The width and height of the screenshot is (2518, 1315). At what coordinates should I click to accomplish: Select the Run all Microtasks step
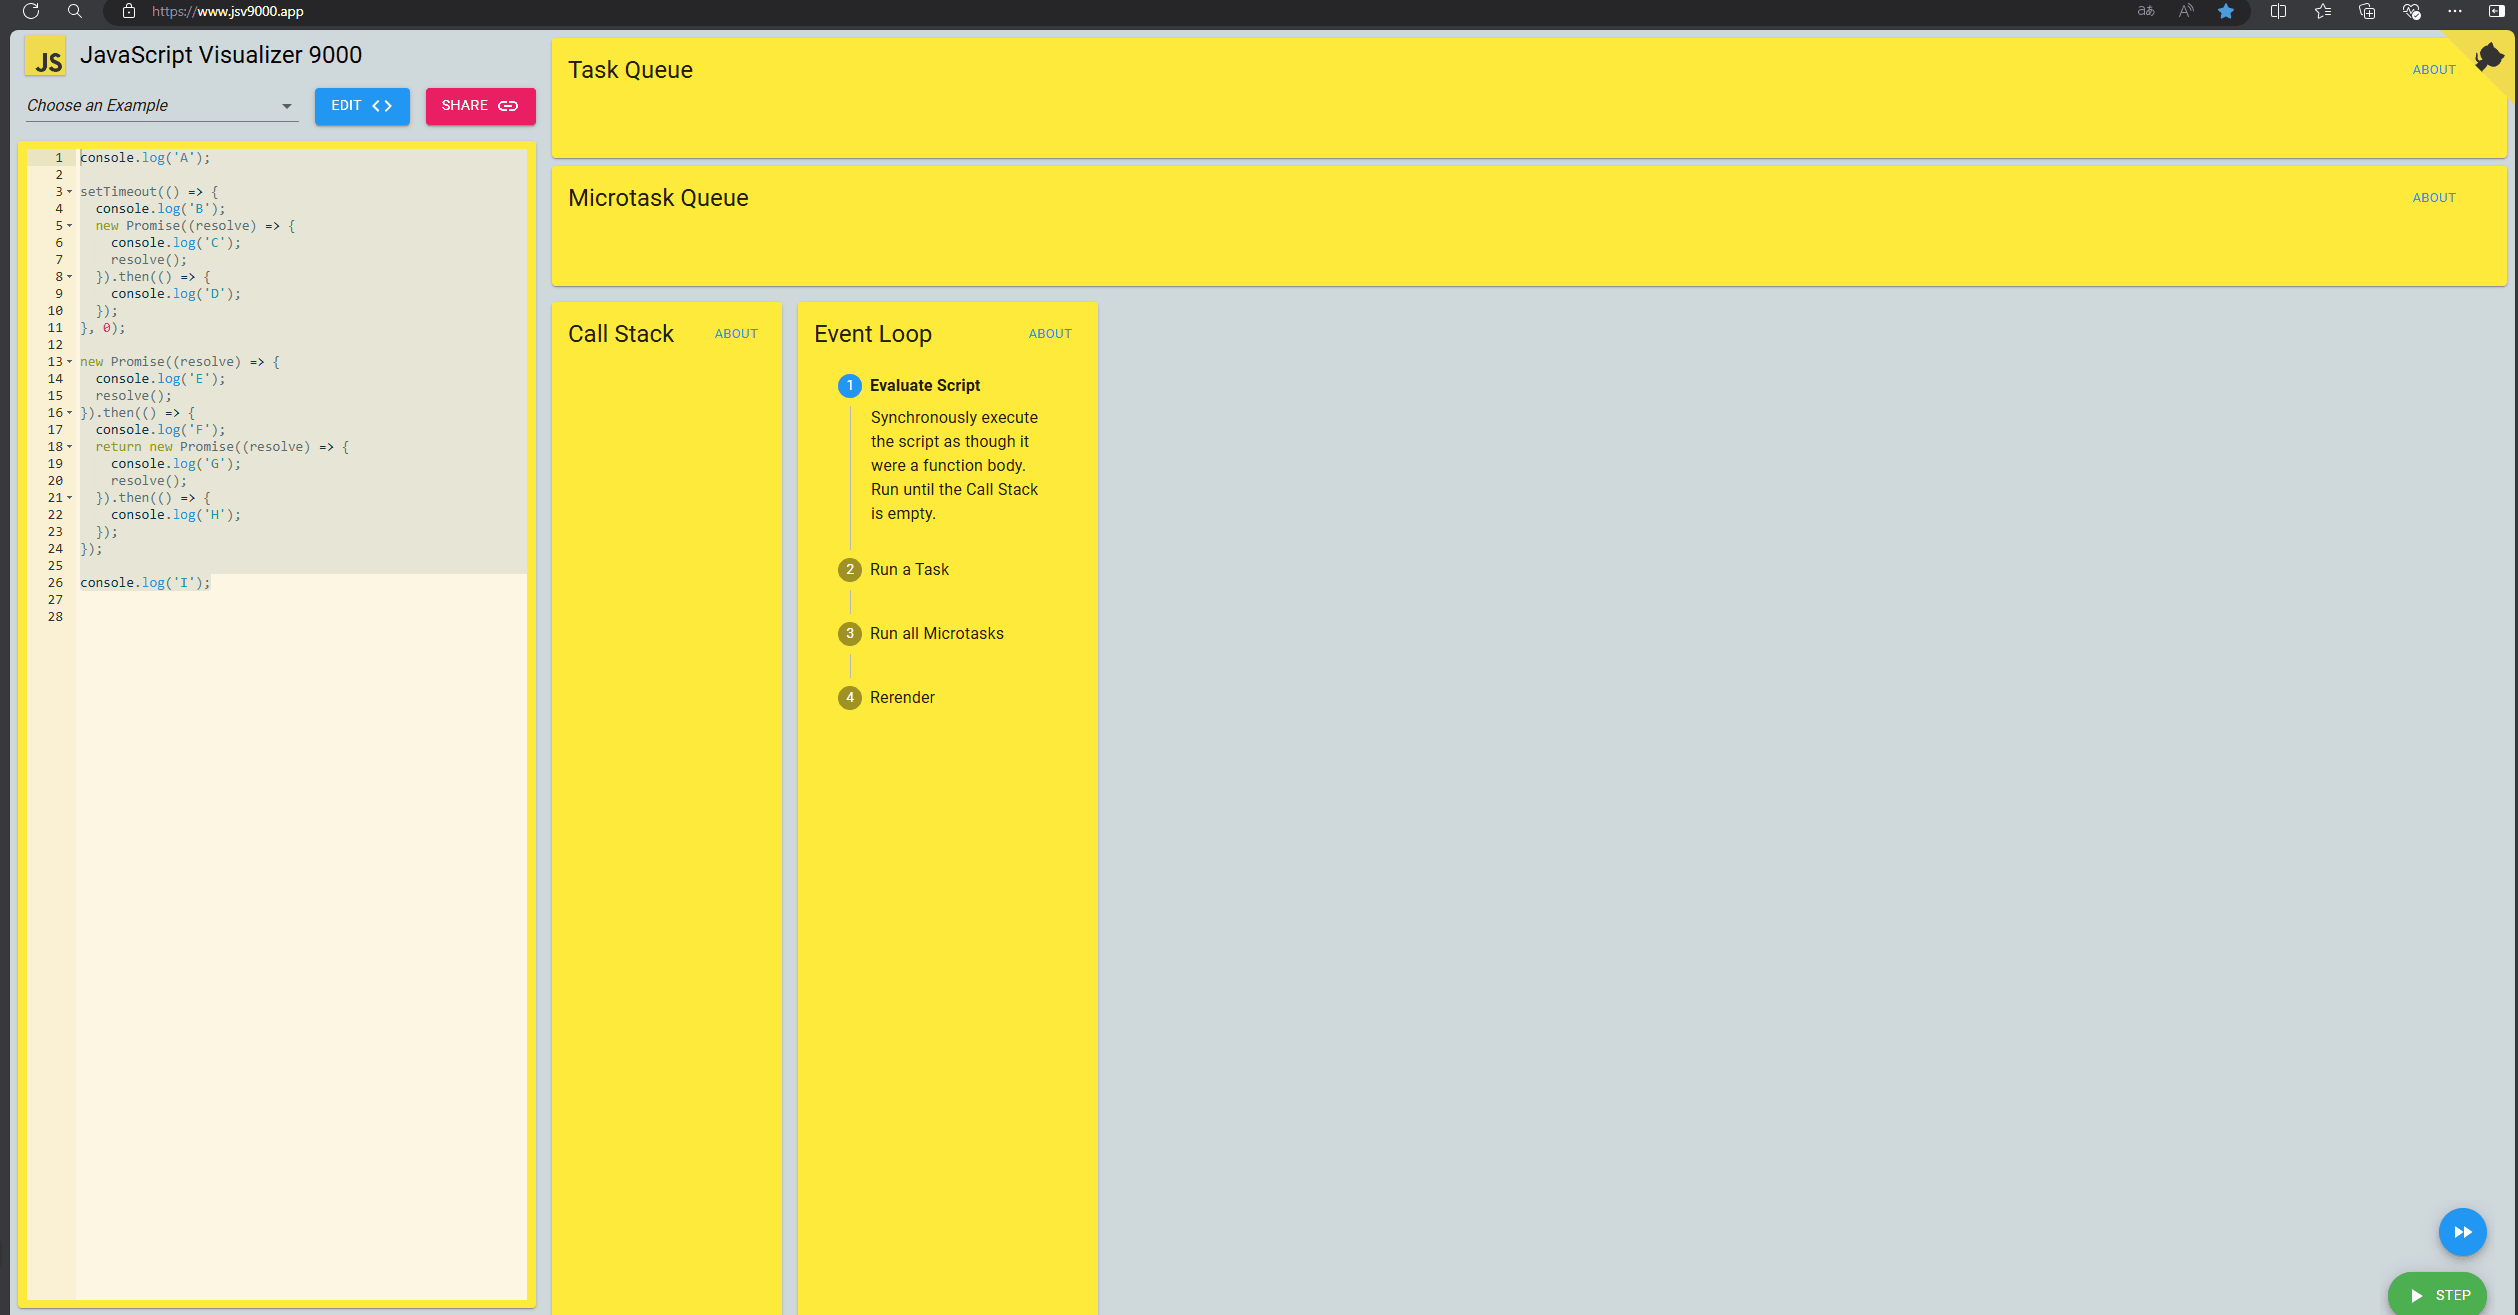point(936,633)
